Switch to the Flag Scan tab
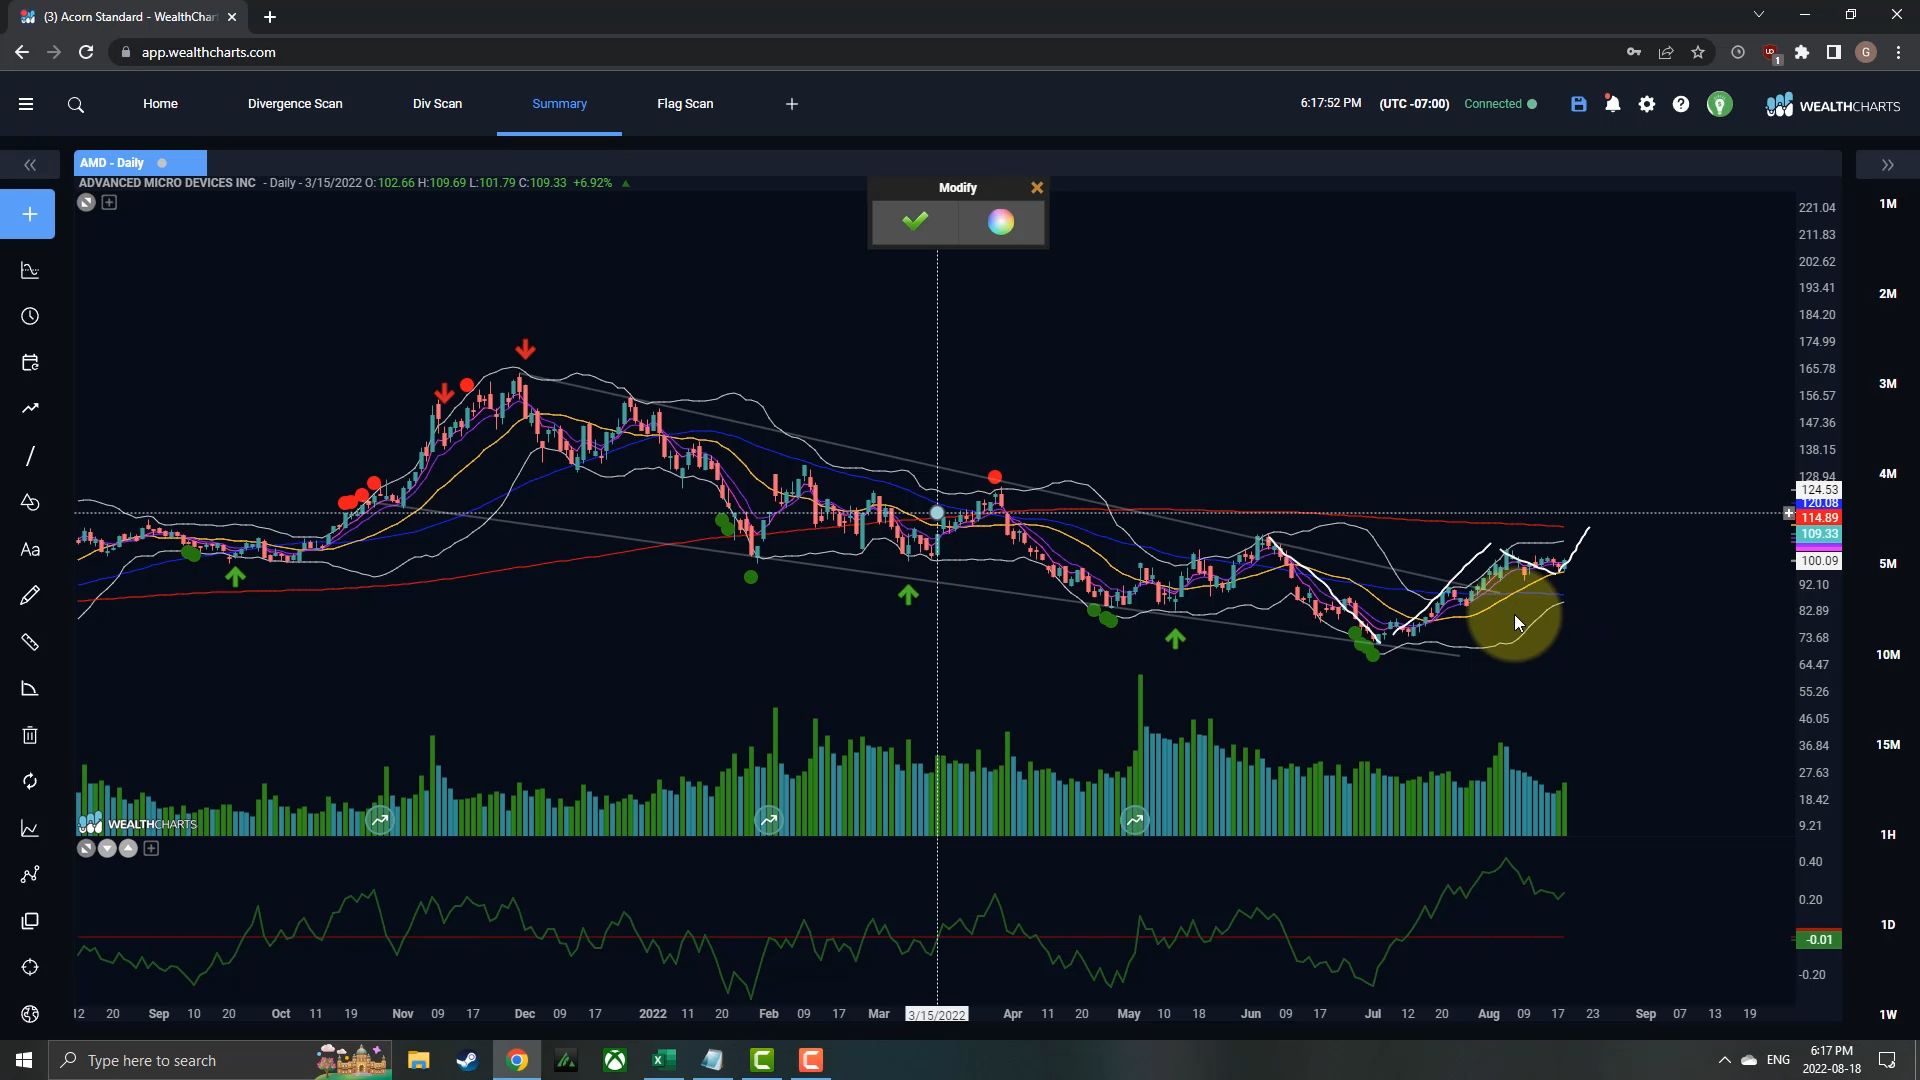The height and width of the screenshot is (1080, 1920). coord(685,104)
